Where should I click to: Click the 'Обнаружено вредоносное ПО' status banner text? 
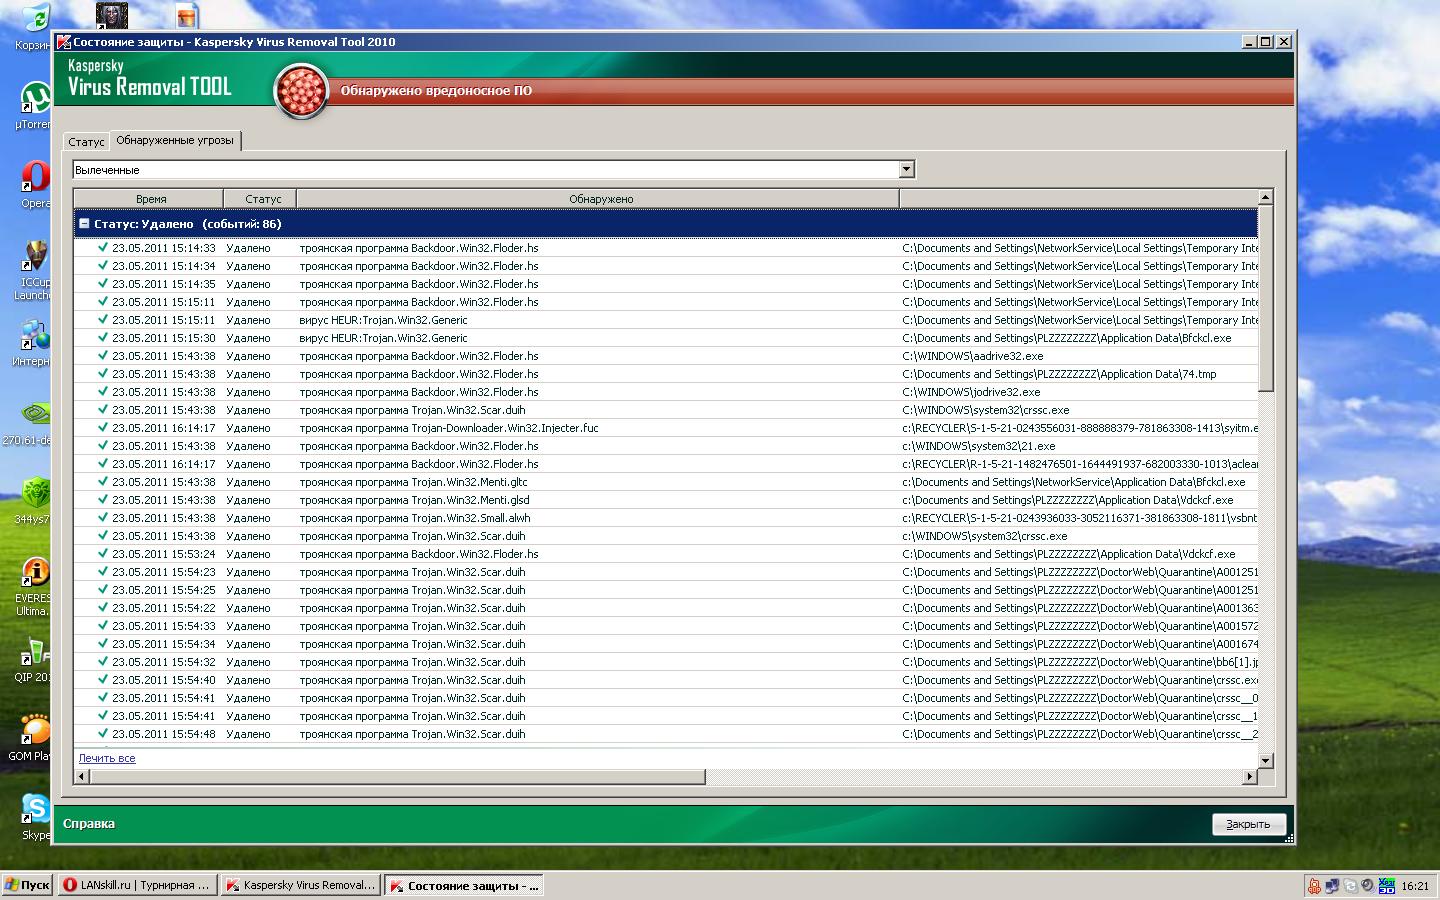coord(436,91)
